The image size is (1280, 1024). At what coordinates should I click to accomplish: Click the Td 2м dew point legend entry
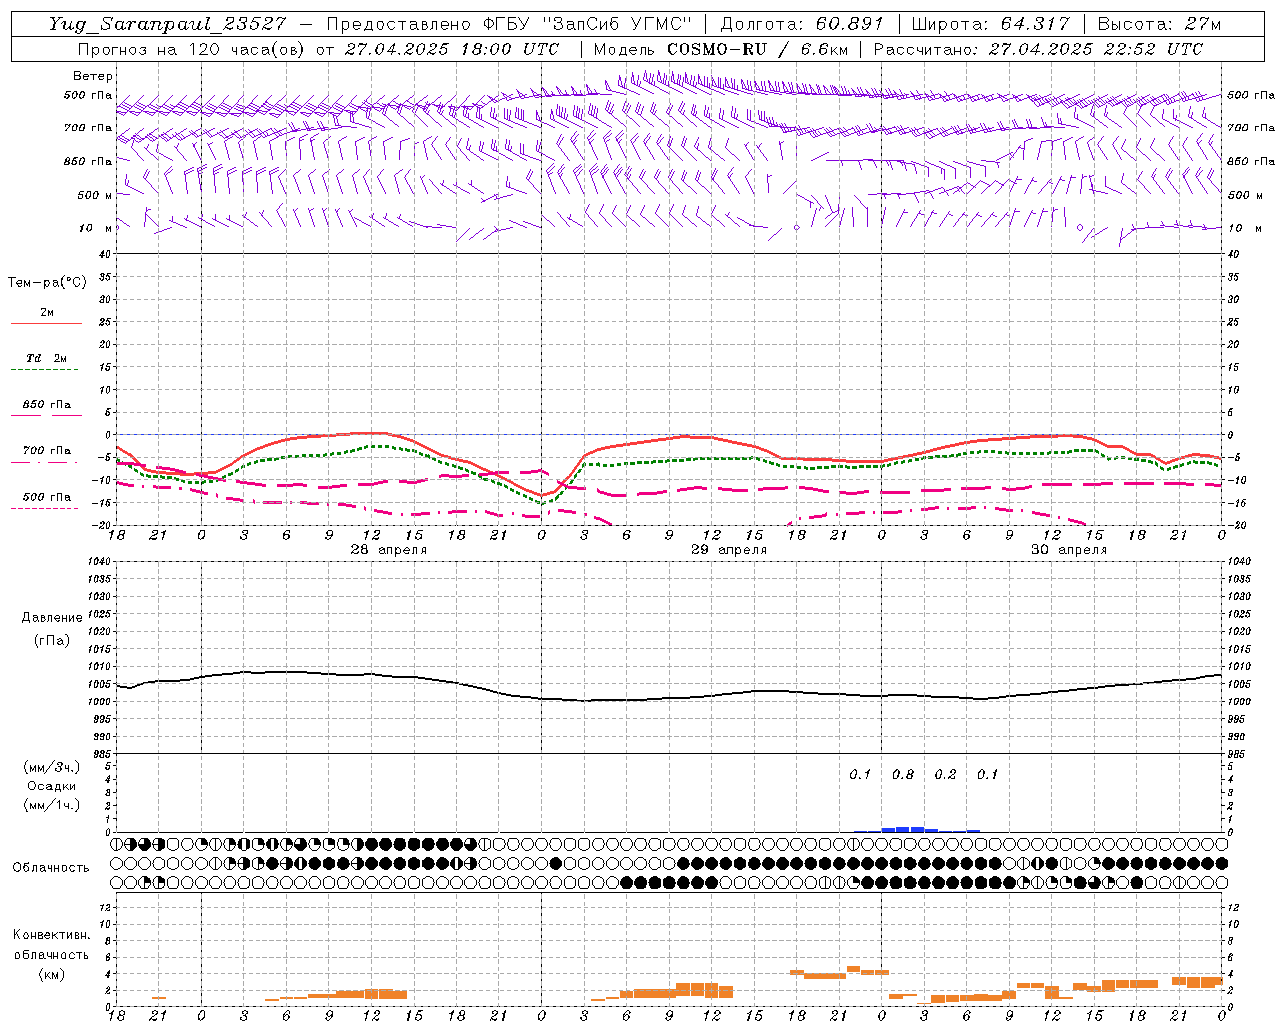(47, 358)
